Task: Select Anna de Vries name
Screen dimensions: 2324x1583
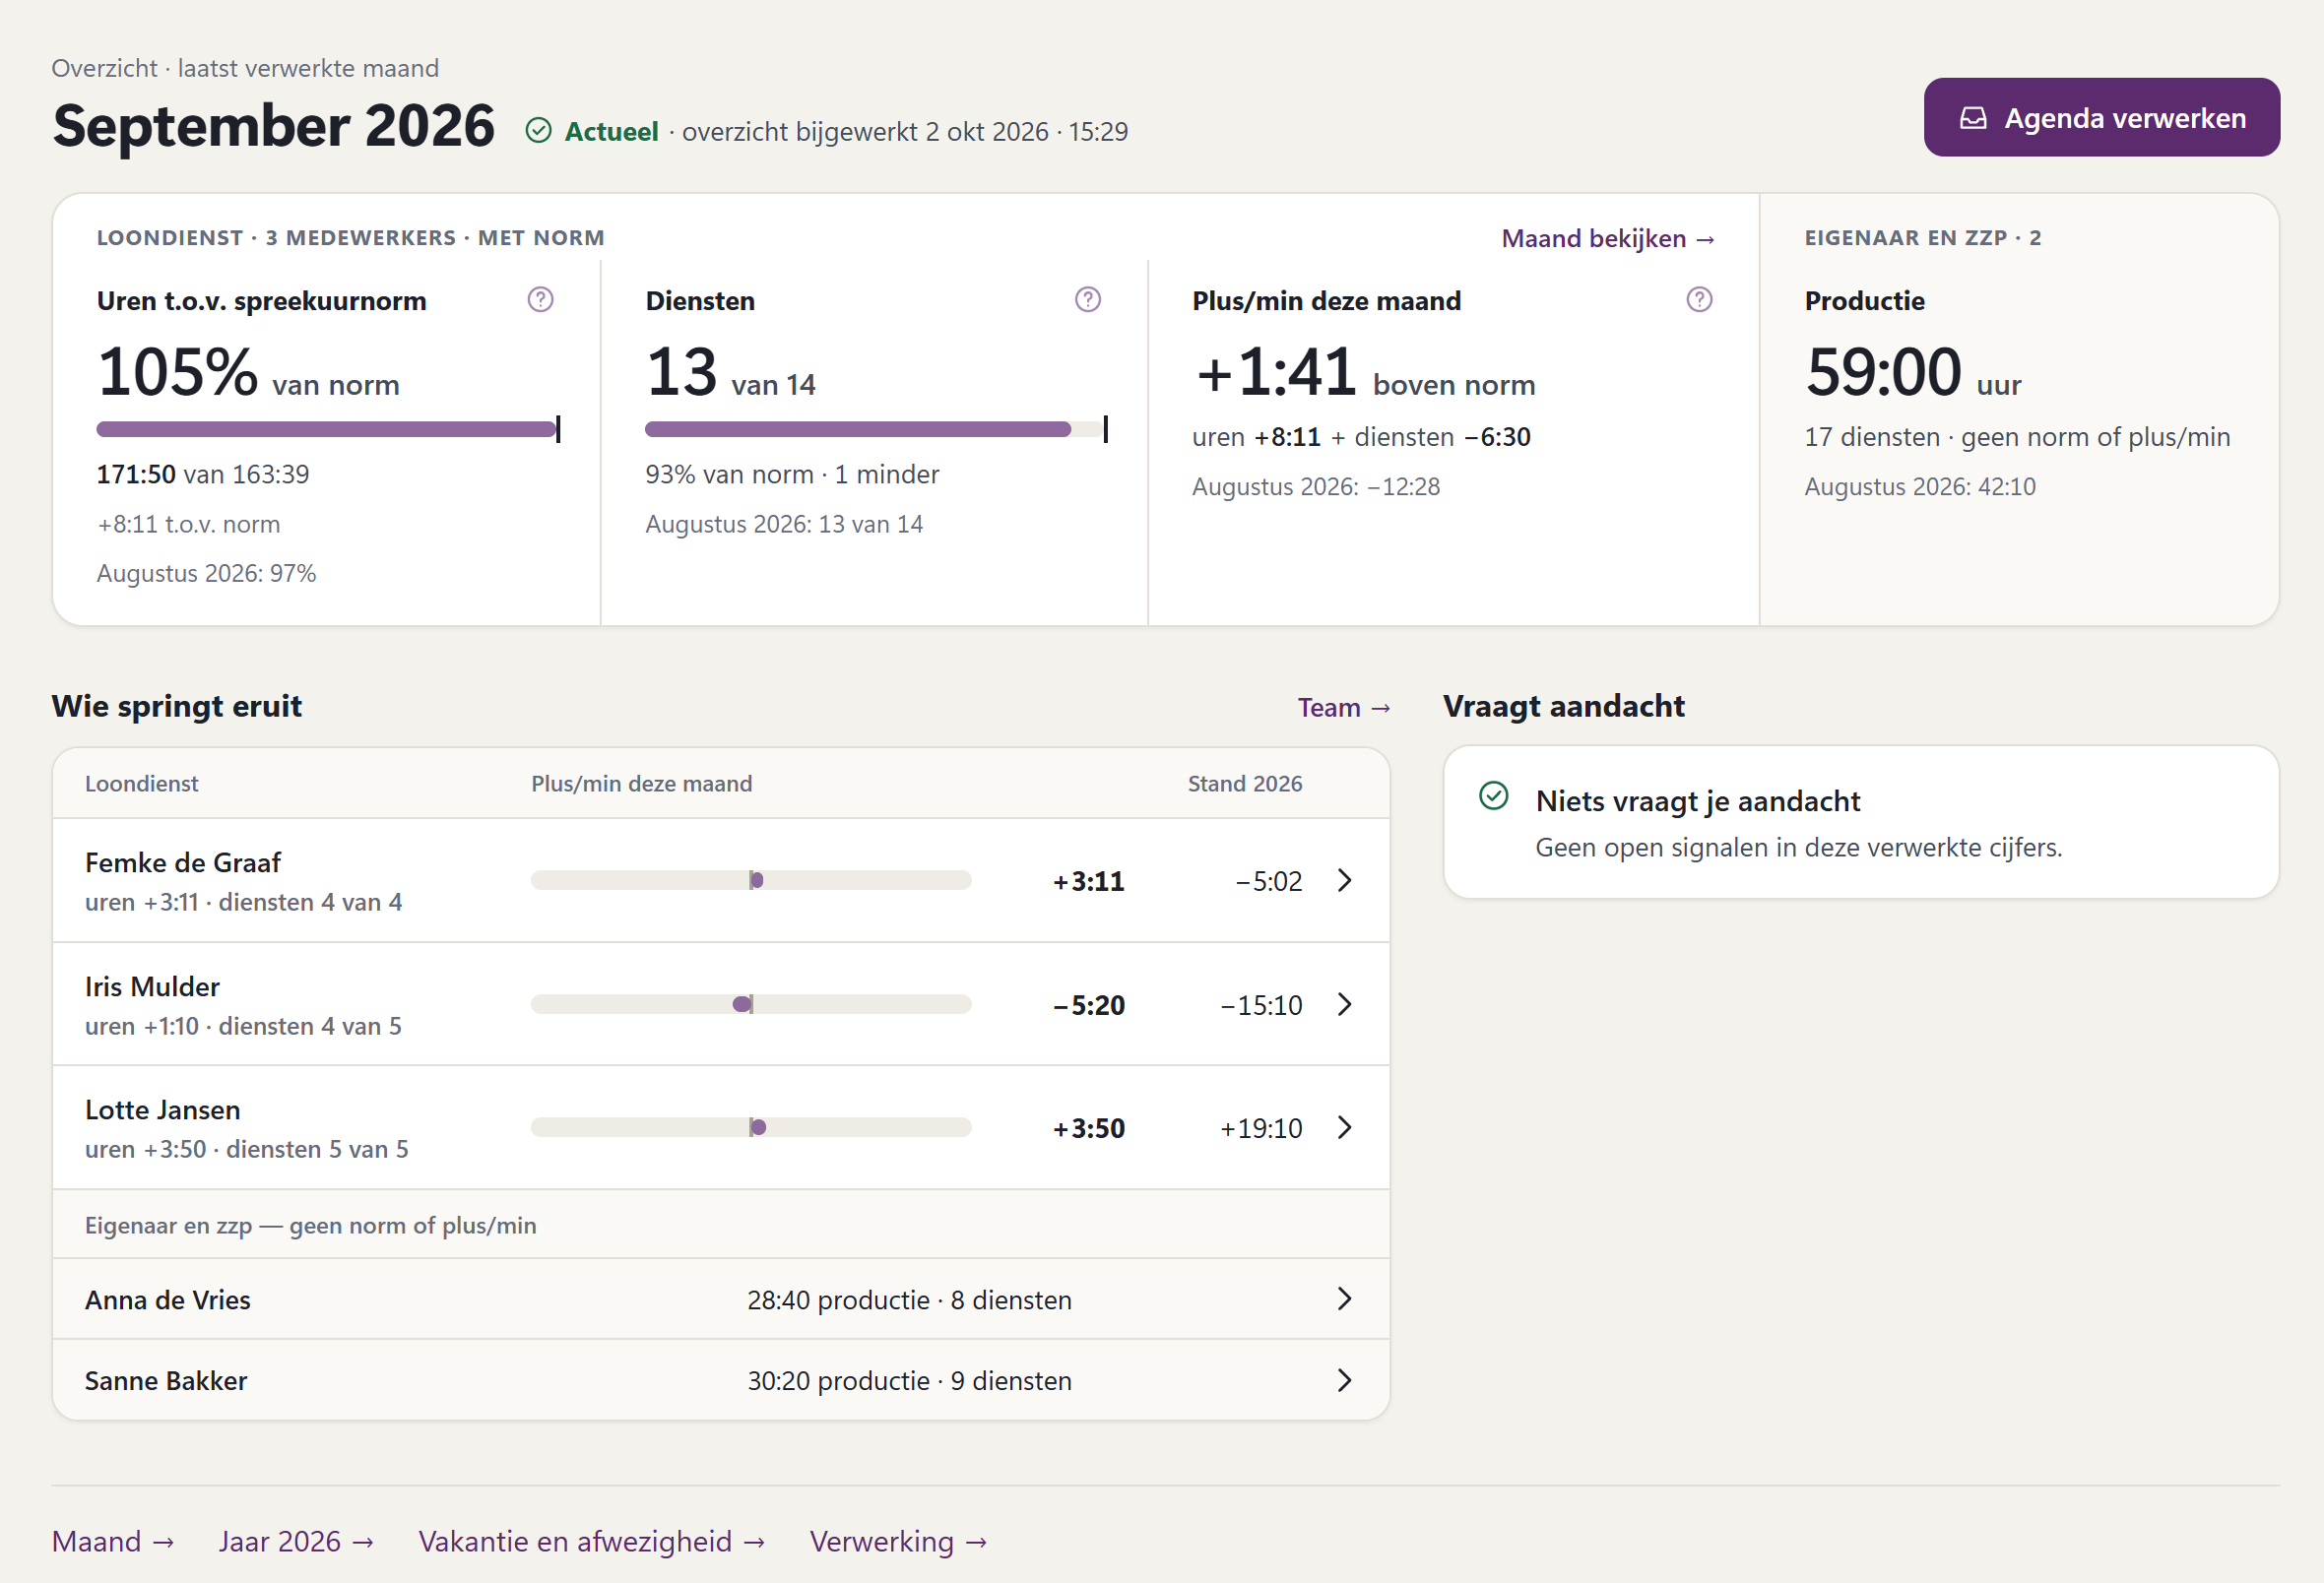Action: click(168, 1300)
